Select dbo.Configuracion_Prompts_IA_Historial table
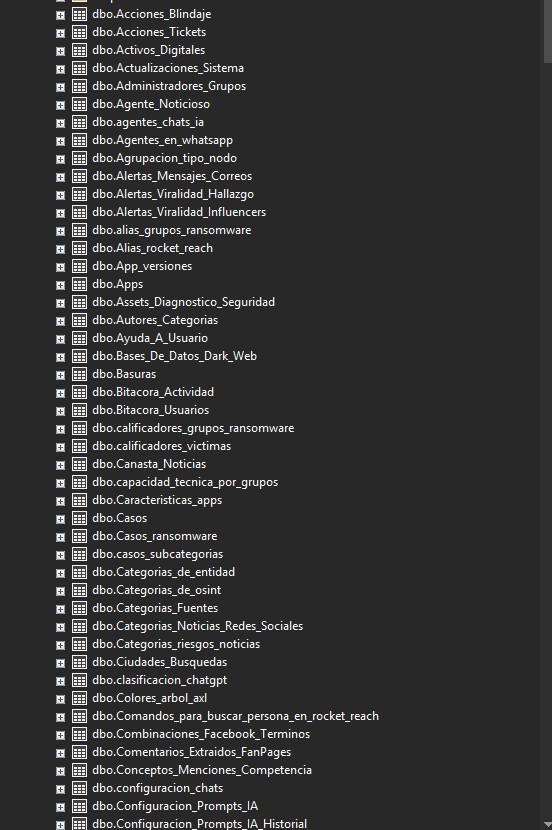Screen dimensions: 552x830 pos(200,824)
